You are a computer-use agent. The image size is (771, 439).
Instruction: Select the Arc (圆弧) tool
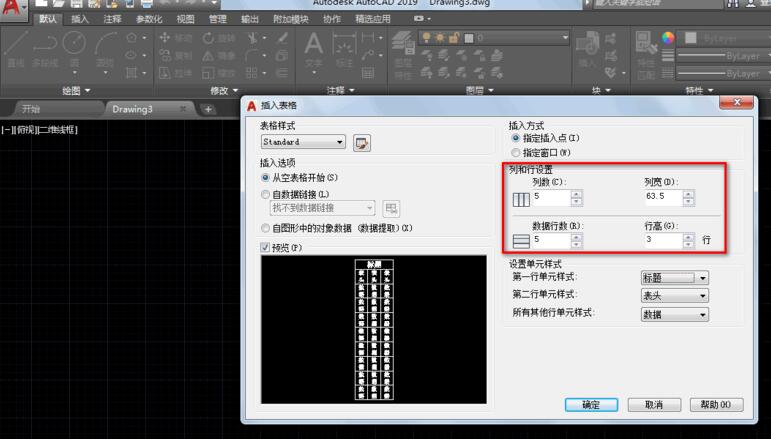coord(105,49)
